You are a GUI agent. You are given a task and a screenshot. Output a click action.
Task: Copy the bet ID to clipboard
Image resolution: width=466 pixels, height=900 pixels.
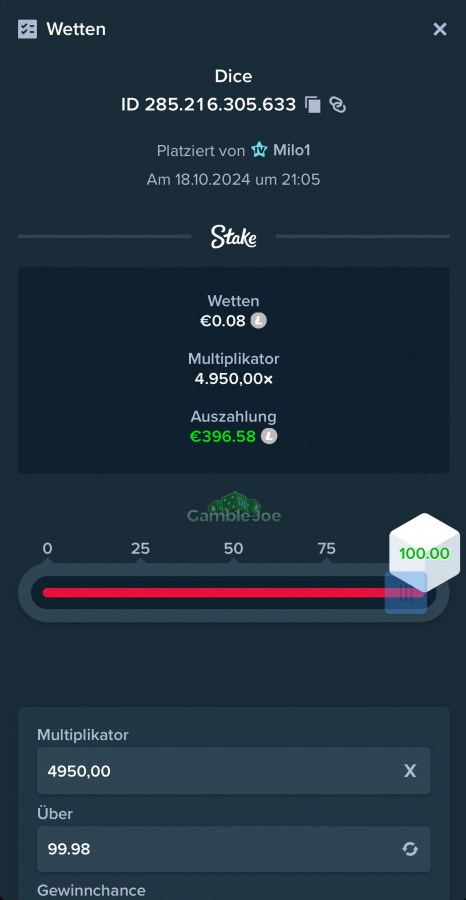[x=313, y=104]
